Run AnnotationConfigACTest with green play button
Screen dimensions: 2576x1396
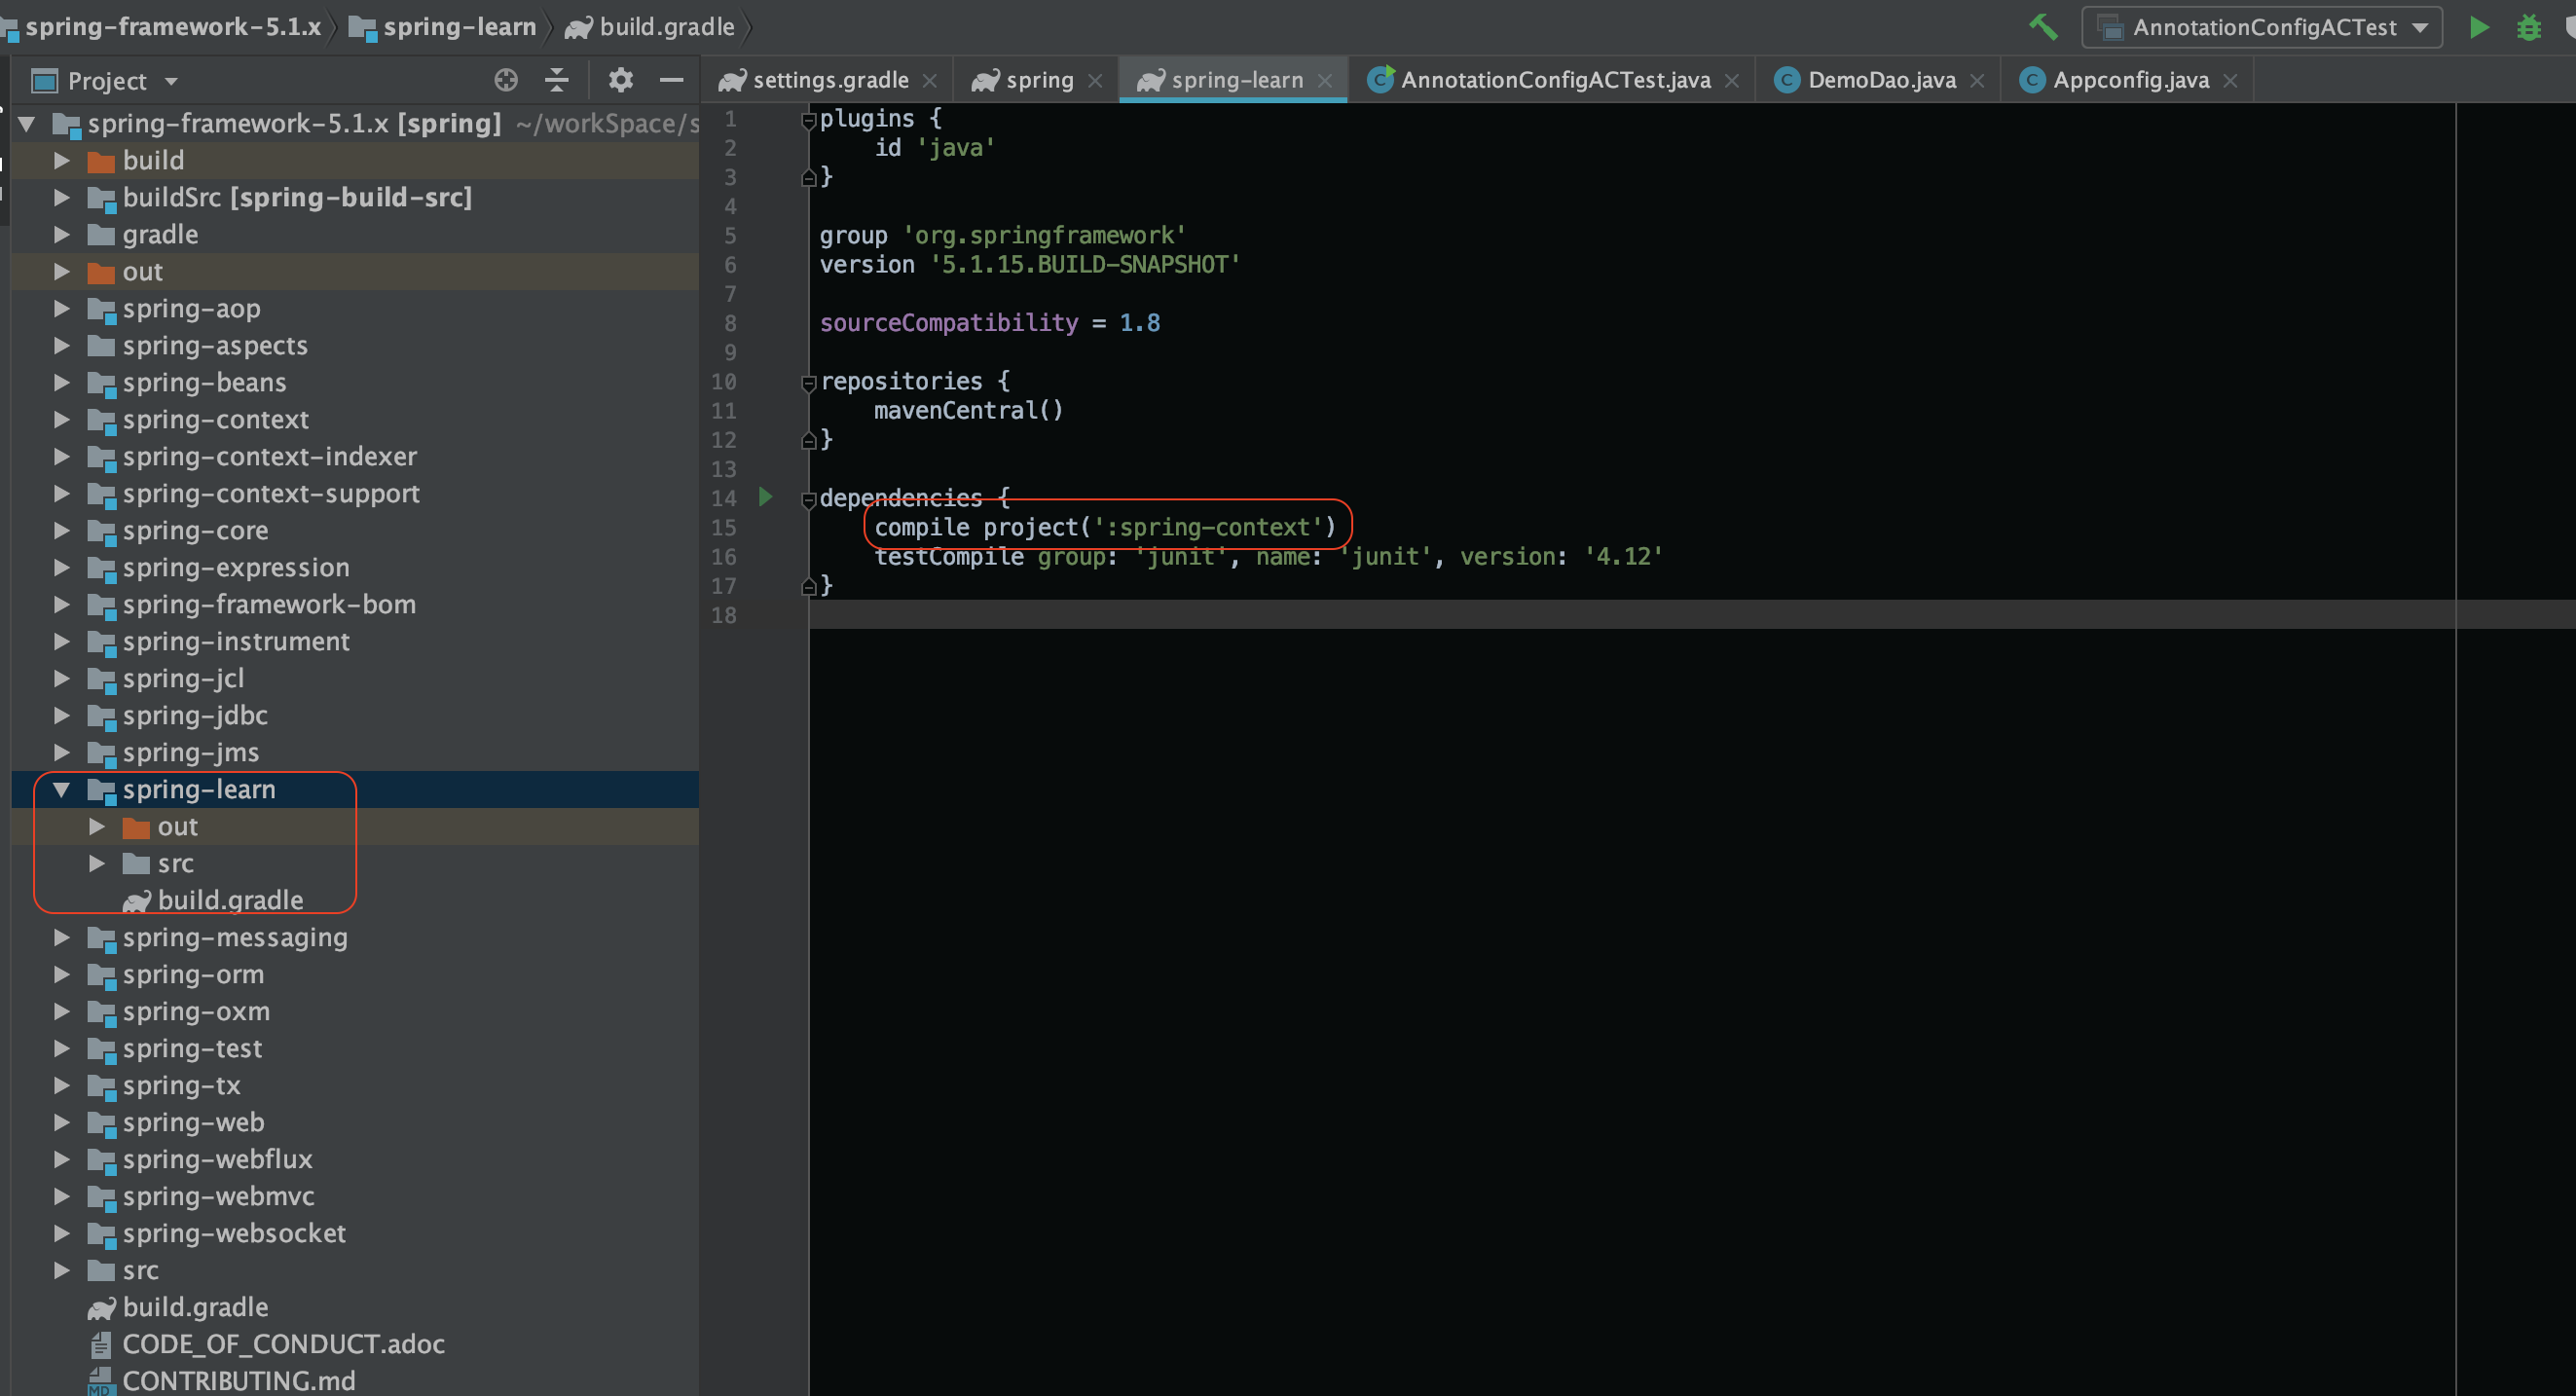2479,27
